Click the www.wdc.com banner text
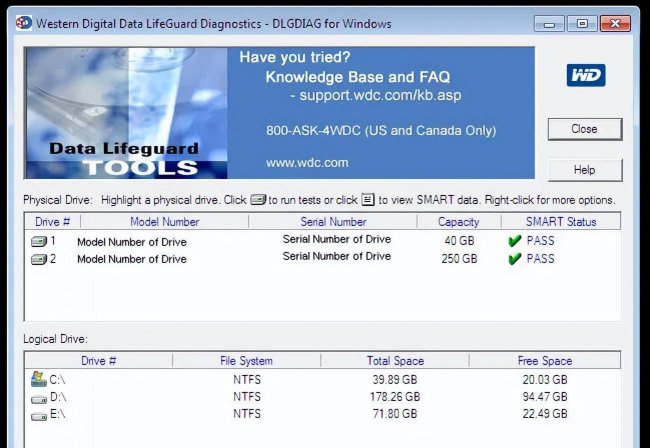Screen dimensions: 650x448 point(307,163)
